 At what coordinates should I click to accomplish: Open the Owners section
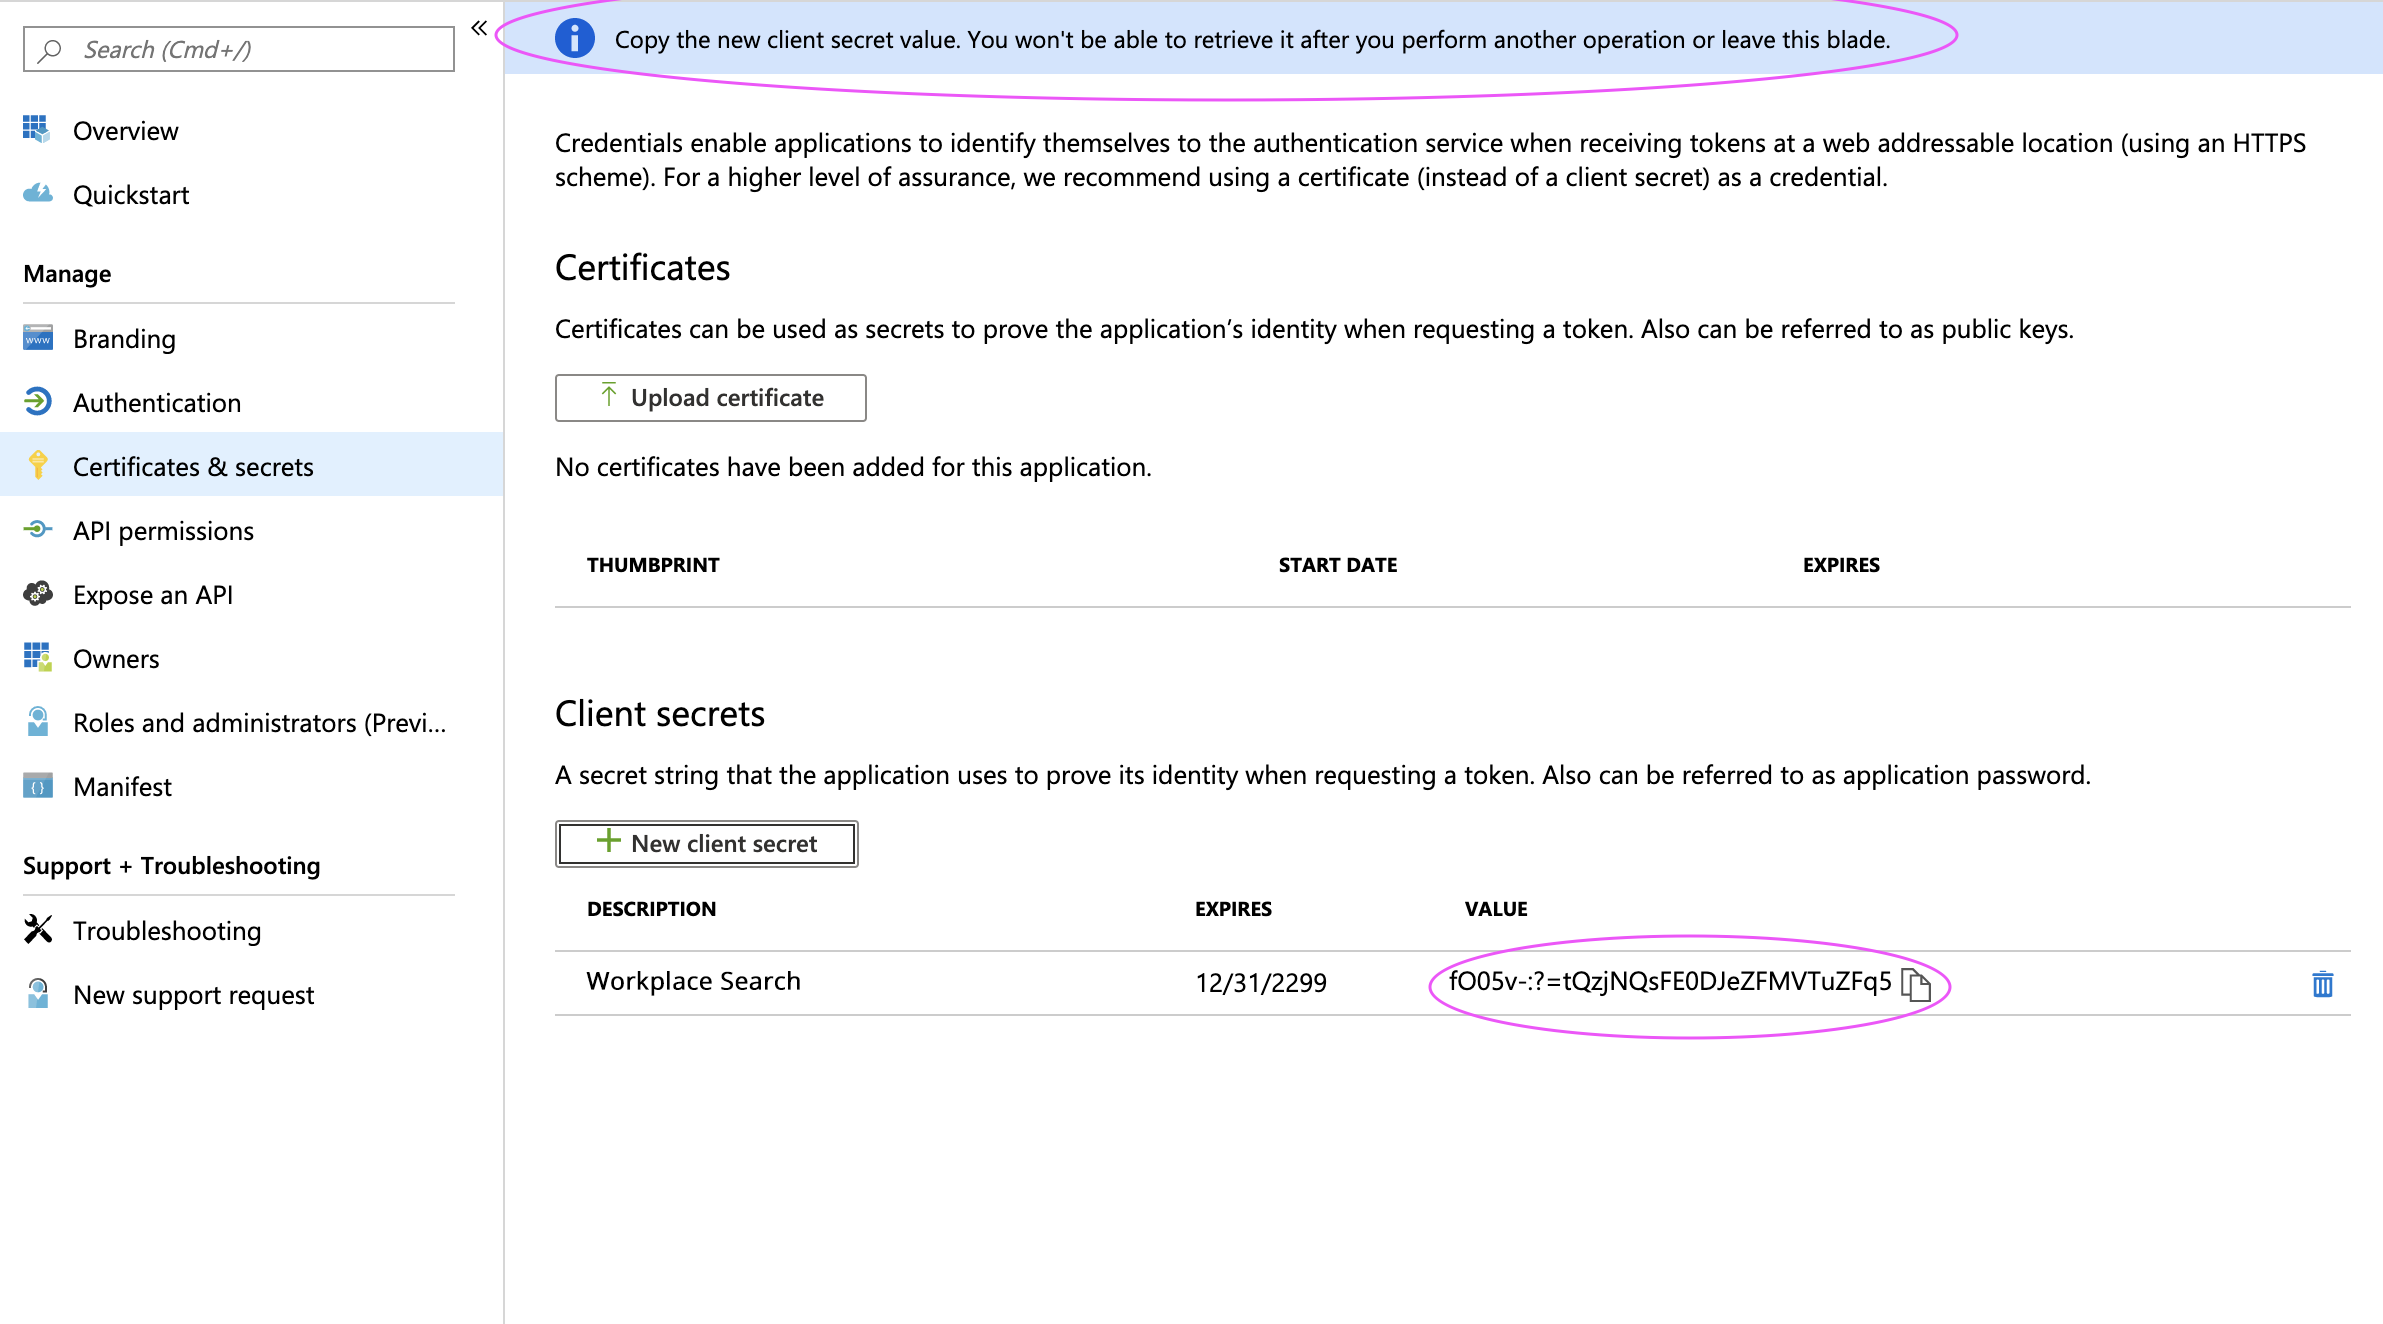point(116,659)
